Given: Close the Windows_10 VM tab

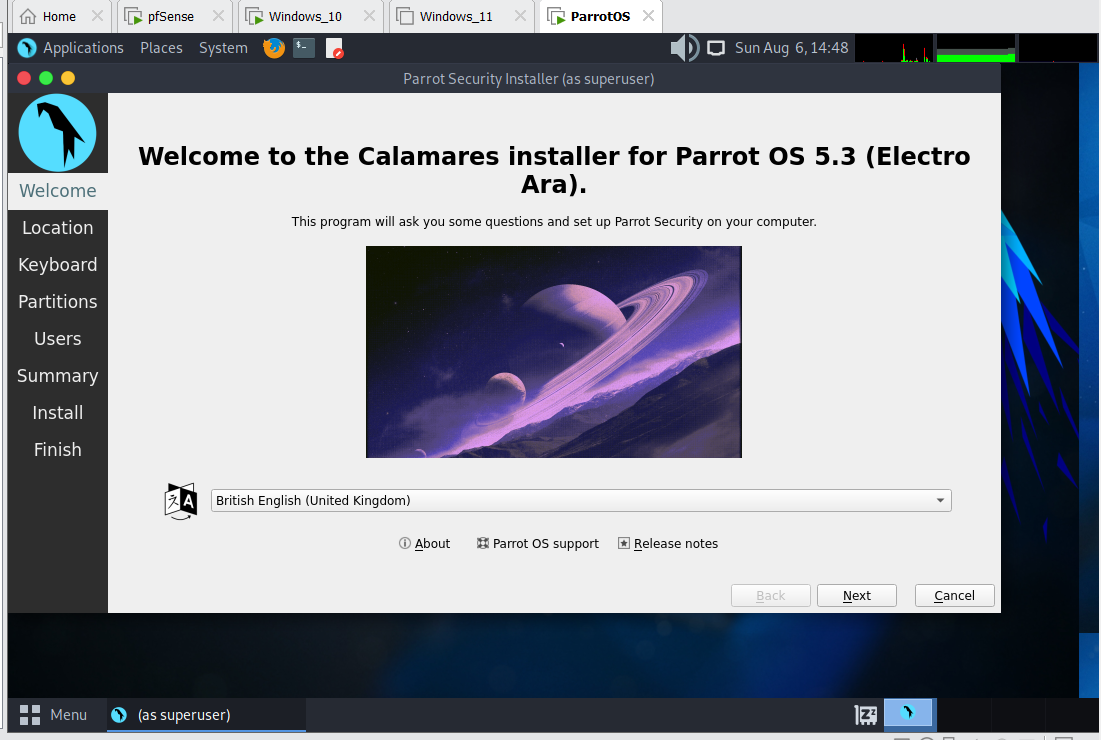Looking at the screenshot, I should point(369,15).
